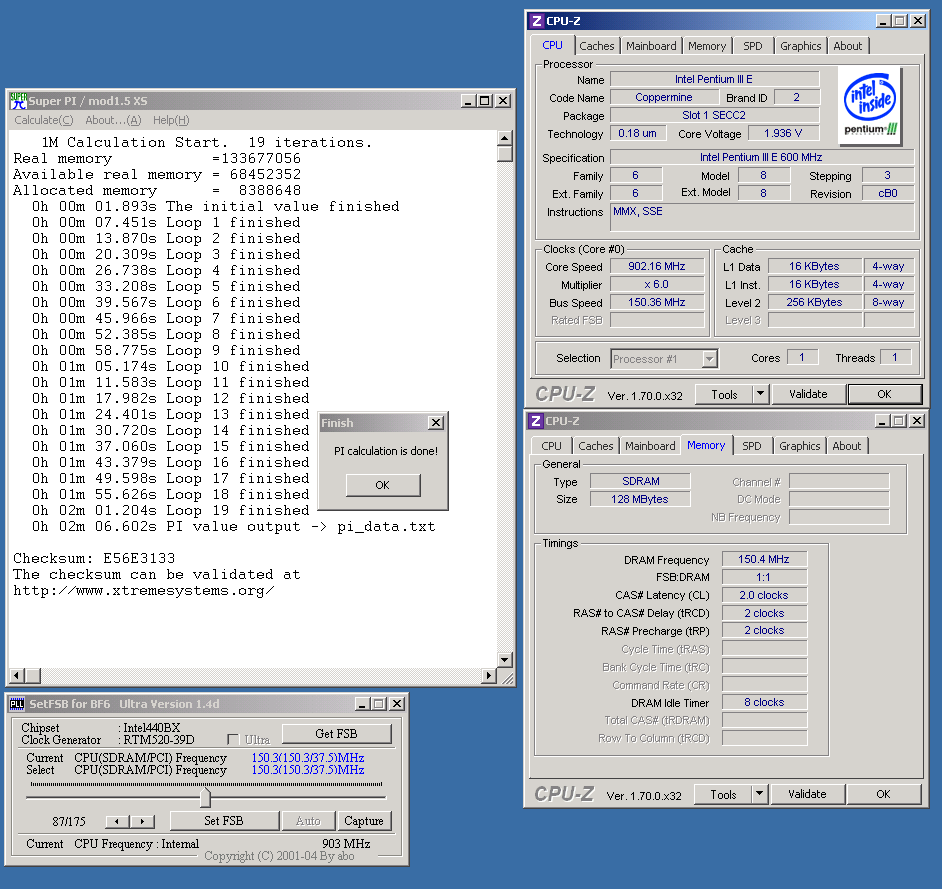Click OK in the PI calculation done dialog

pos(382,485)
